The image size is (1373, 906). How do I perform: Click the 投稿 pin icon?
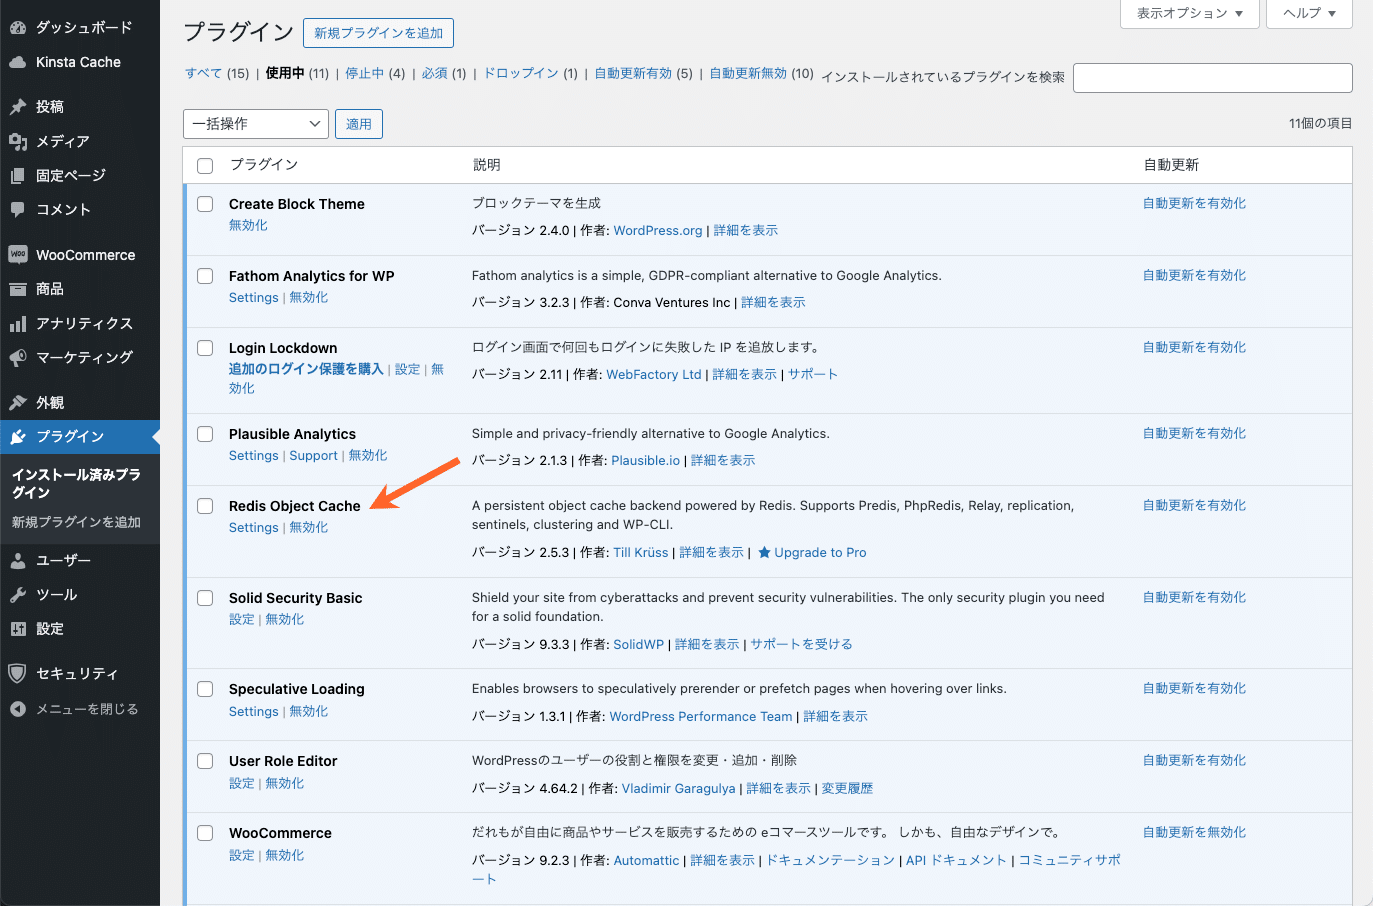18,106
